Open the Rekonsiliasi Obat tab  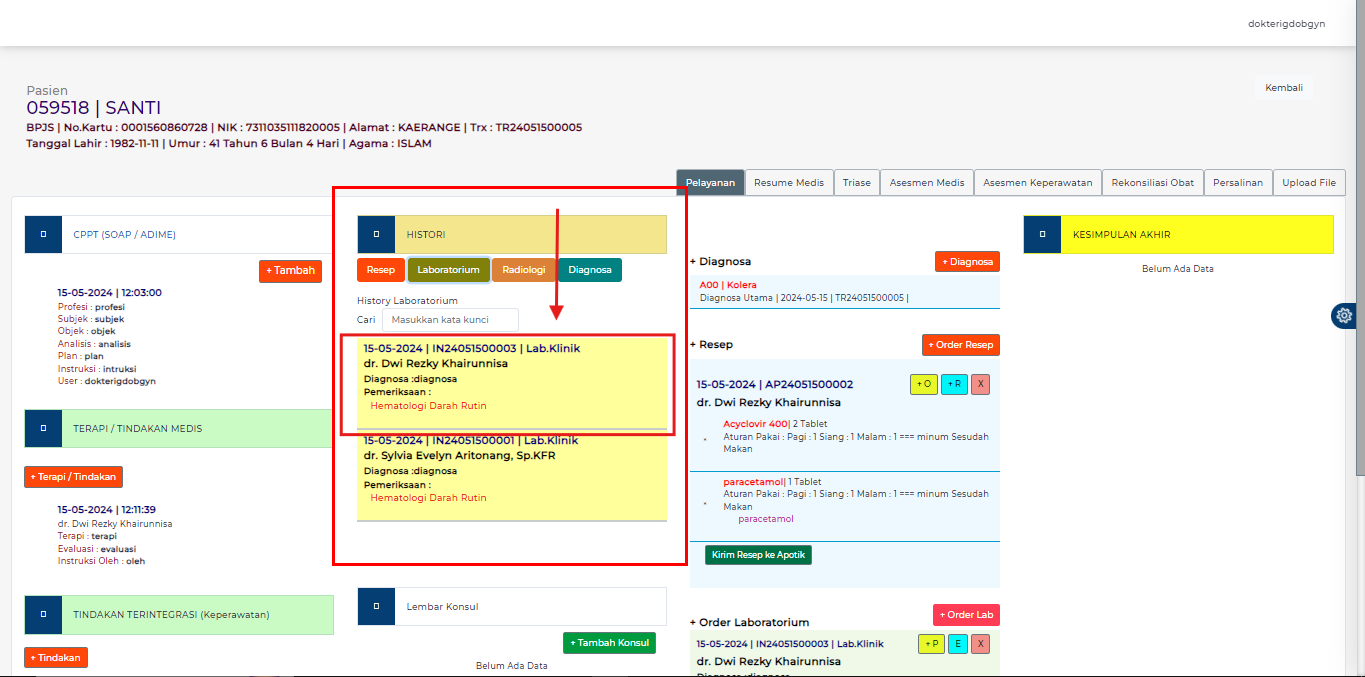tap(1151, 182)
